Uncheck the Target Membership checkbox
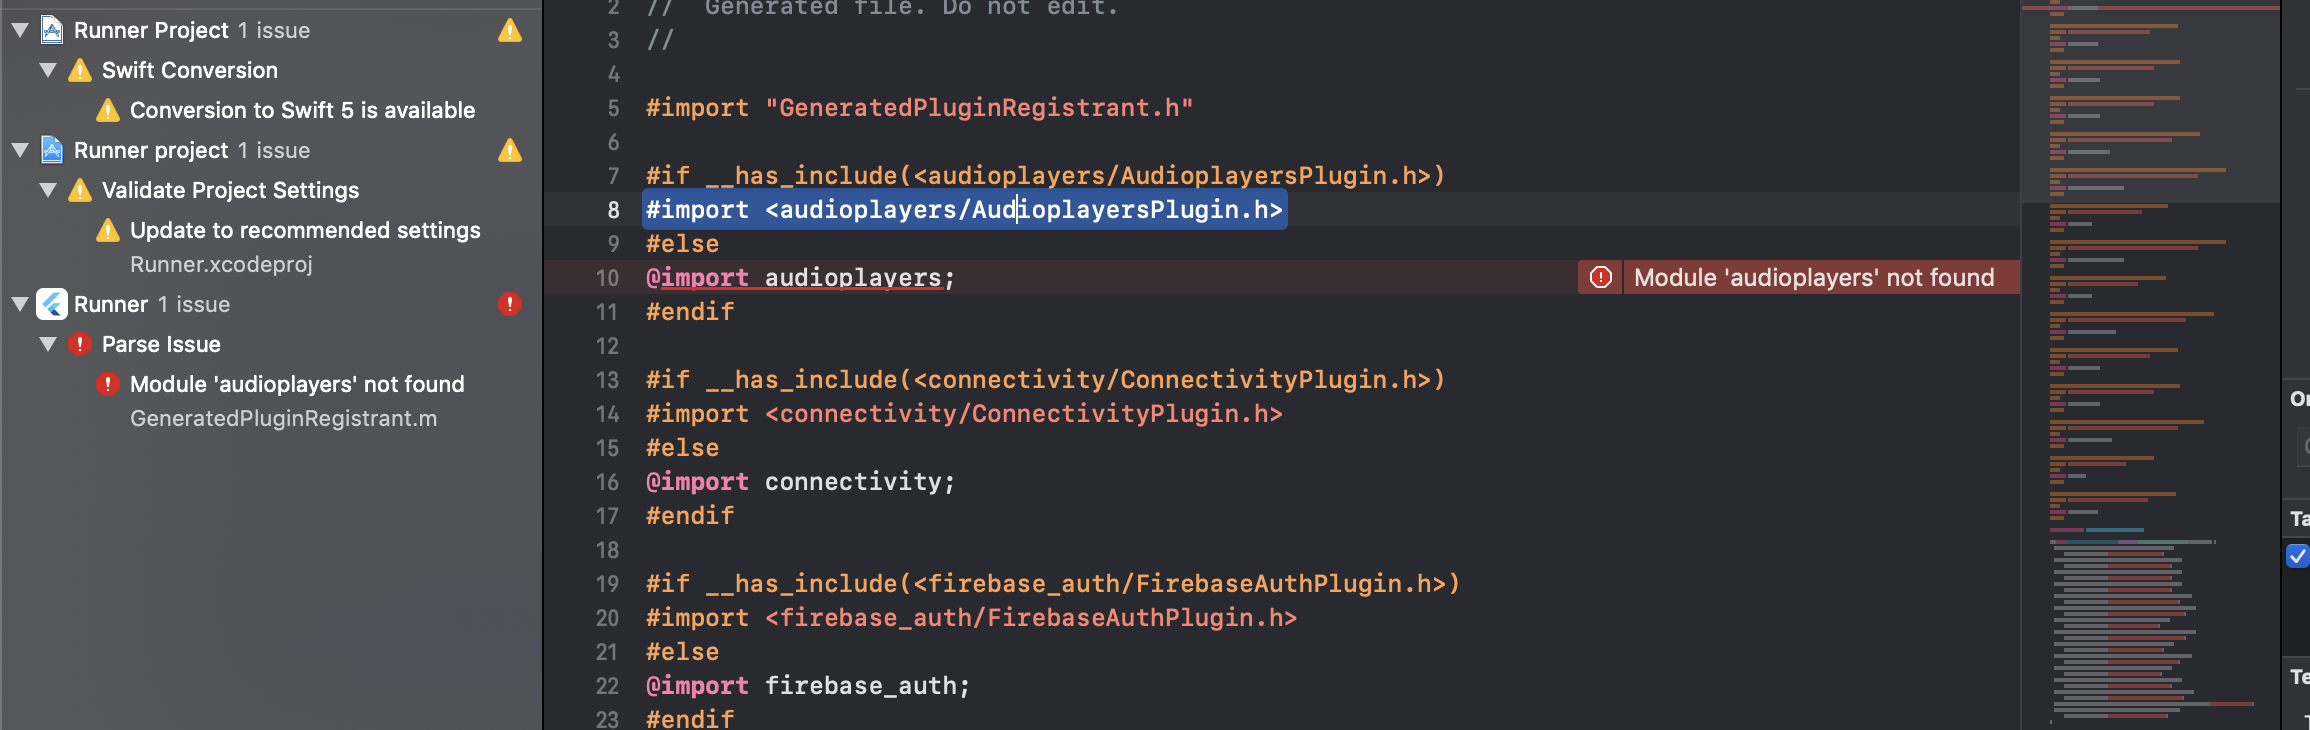Screen dimensions: 2310x730 click(2296, 557)
